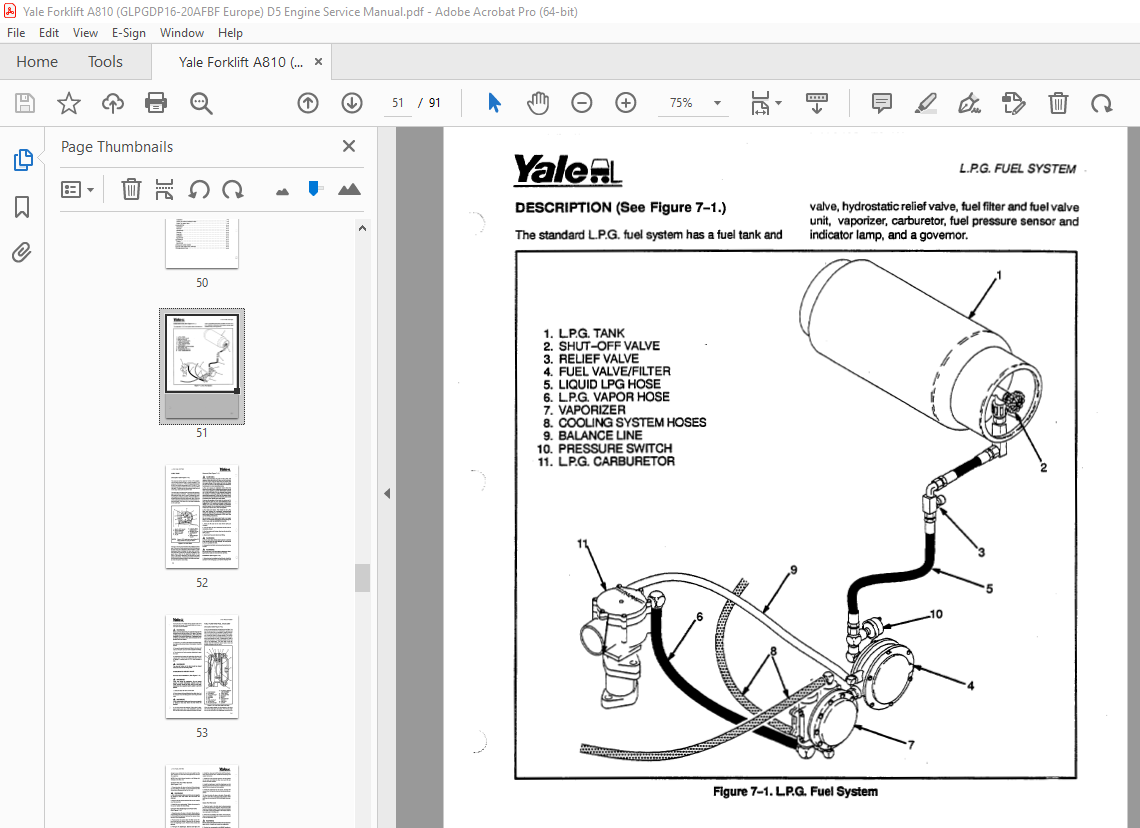This screenshot has height=828, width=1140.
Task: Switch to the Home tab
Action: click(x=37, y=62)
